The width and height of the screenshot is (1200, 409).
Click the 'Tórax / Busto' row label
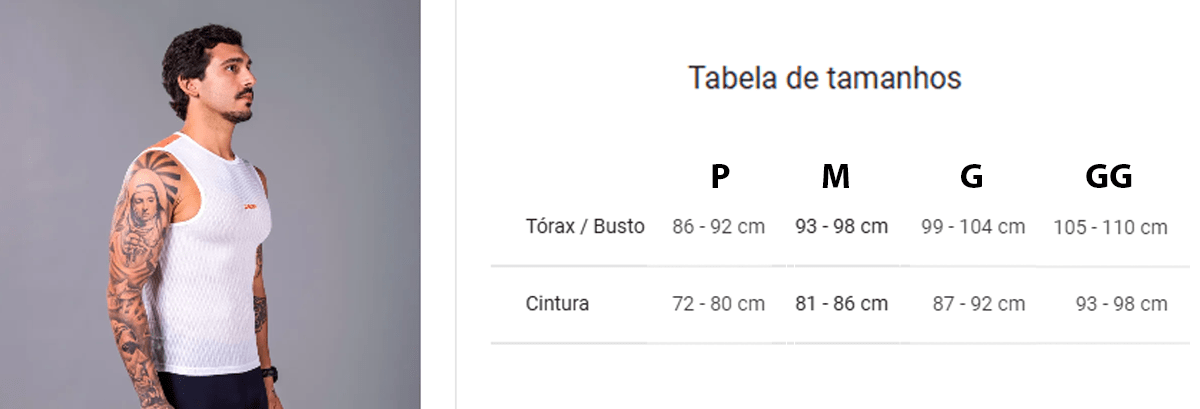(x=585, y=226)
